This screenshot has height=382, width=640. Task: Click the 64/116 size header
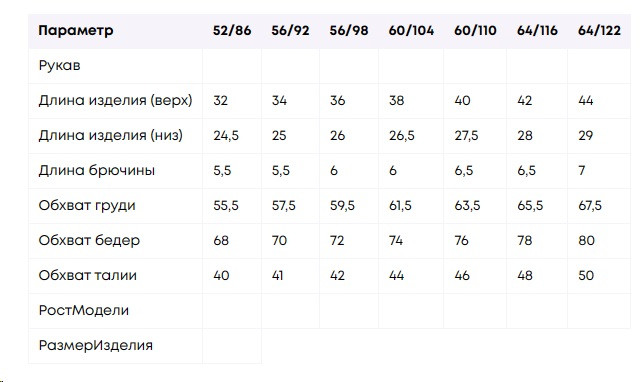pyautogui.click(x=537, y=31)
